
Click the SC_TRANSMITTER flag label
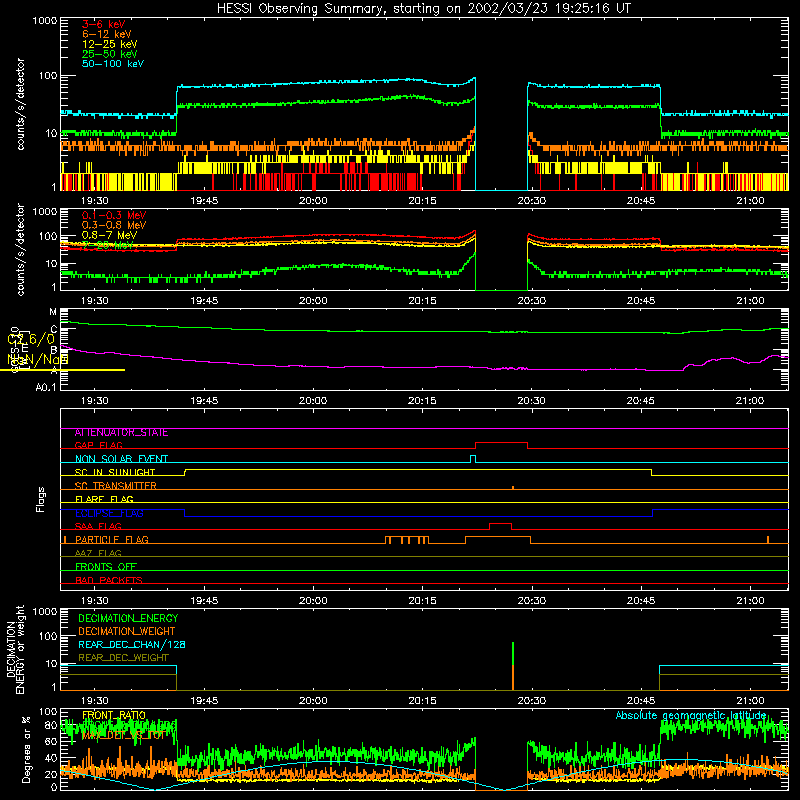[x=116, y=486]
